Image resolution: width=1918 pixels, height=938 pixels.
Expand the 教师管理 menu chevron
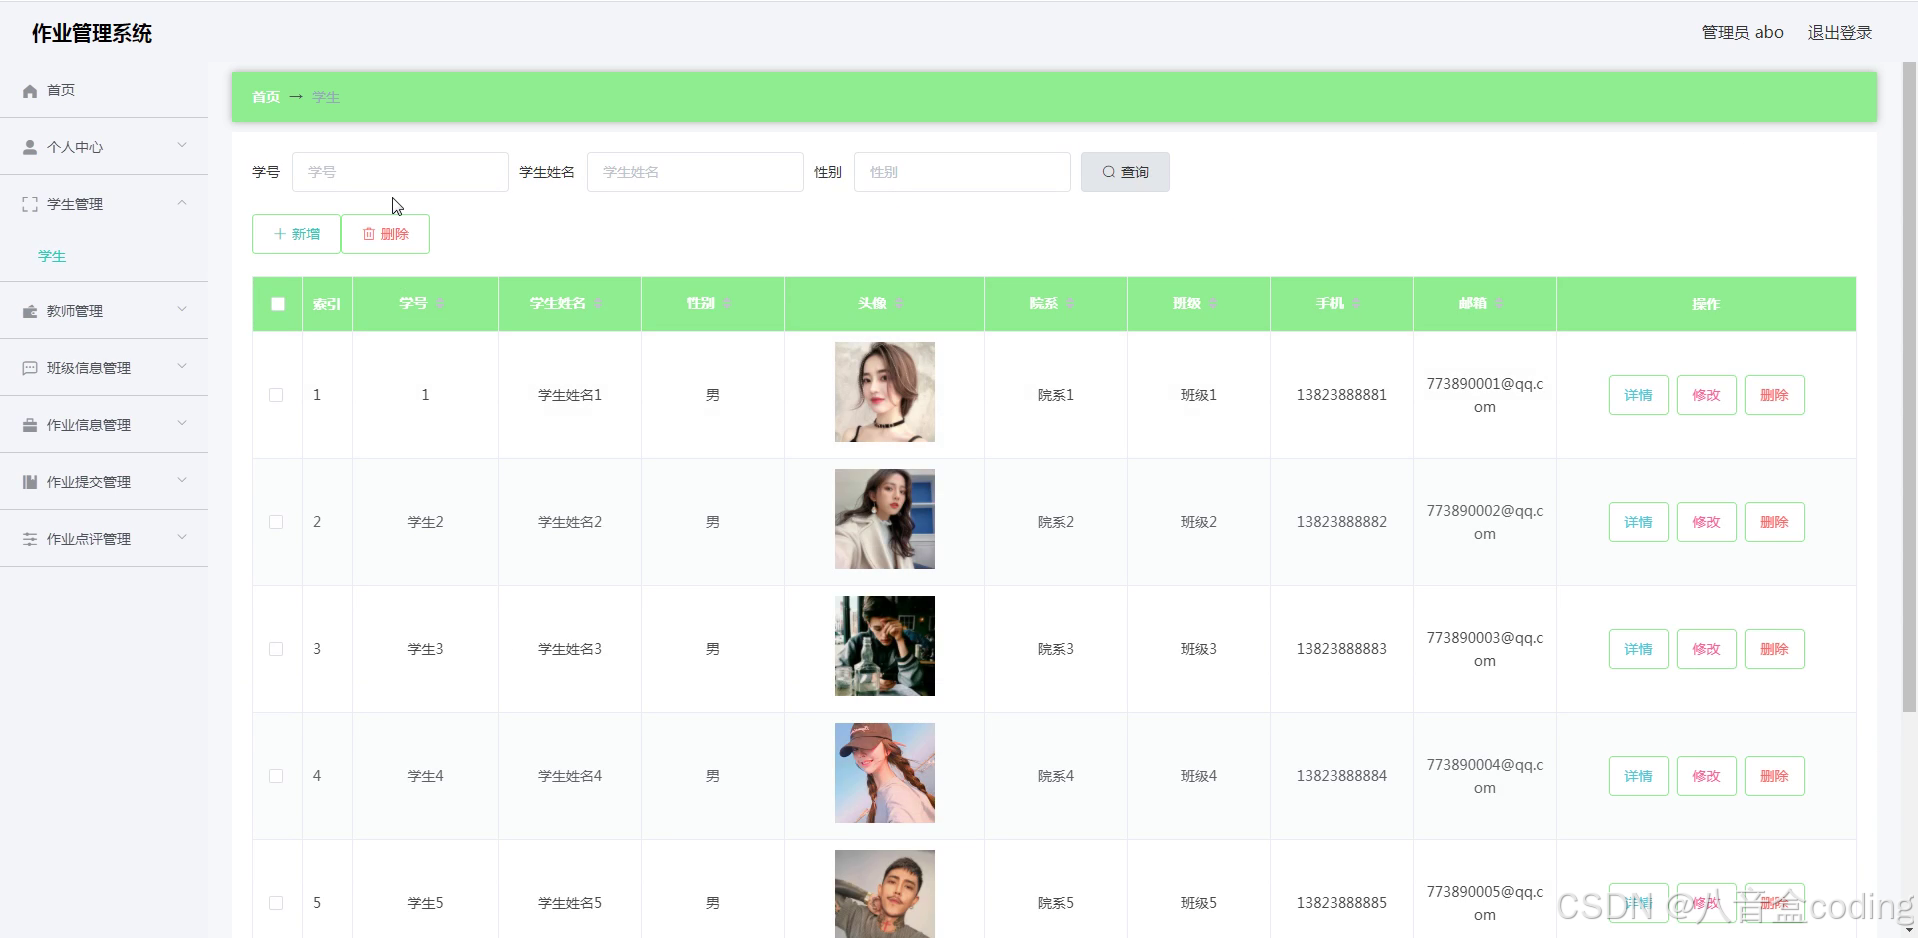point(182,309)
